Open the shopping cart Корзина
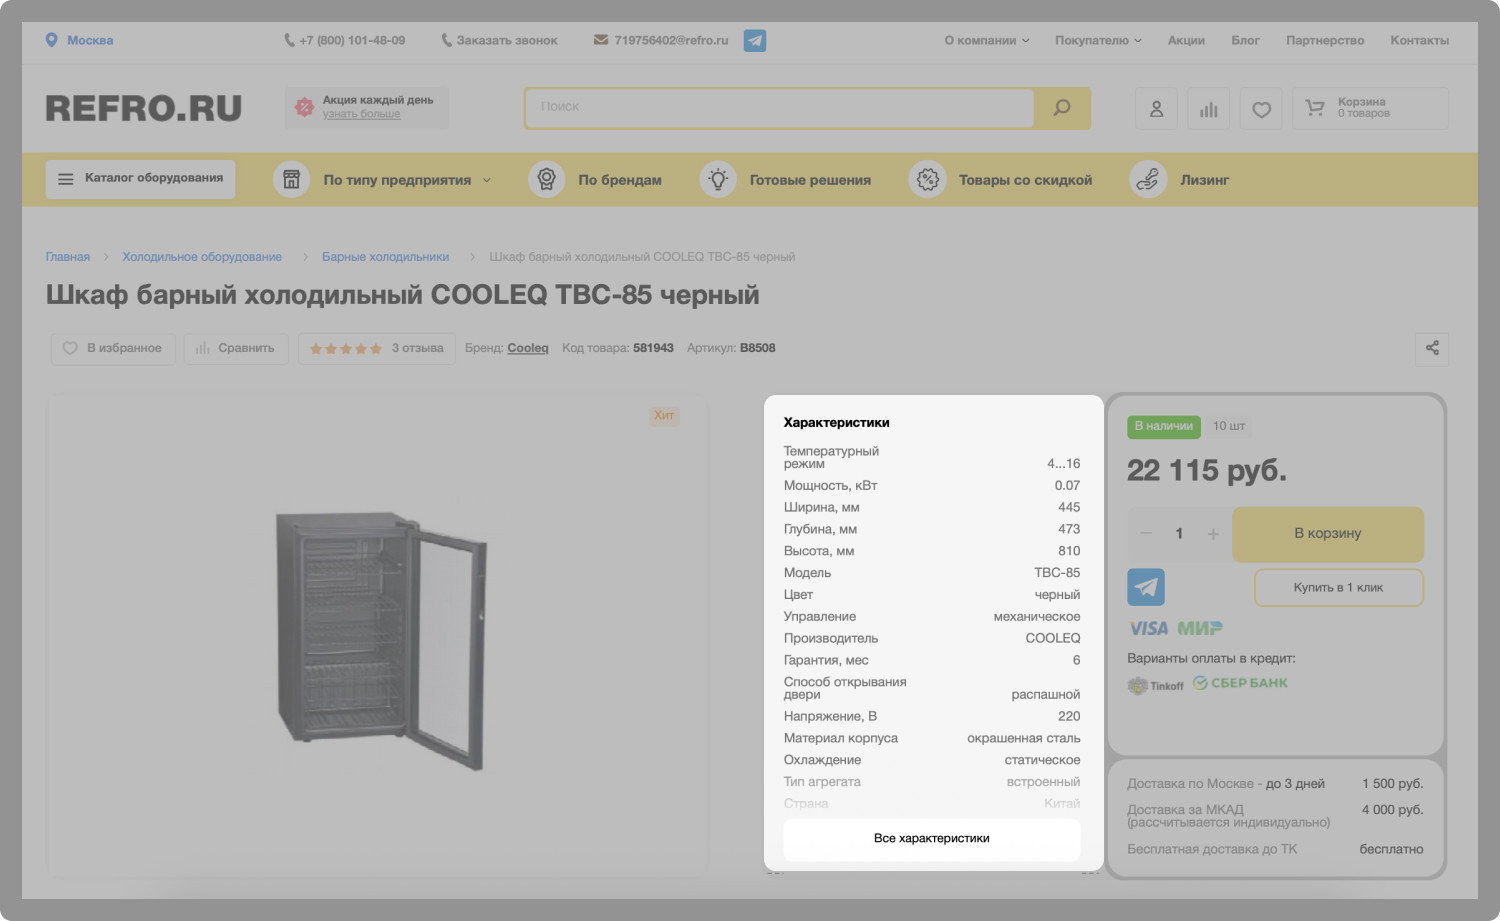 click(x=1370, y=108)
